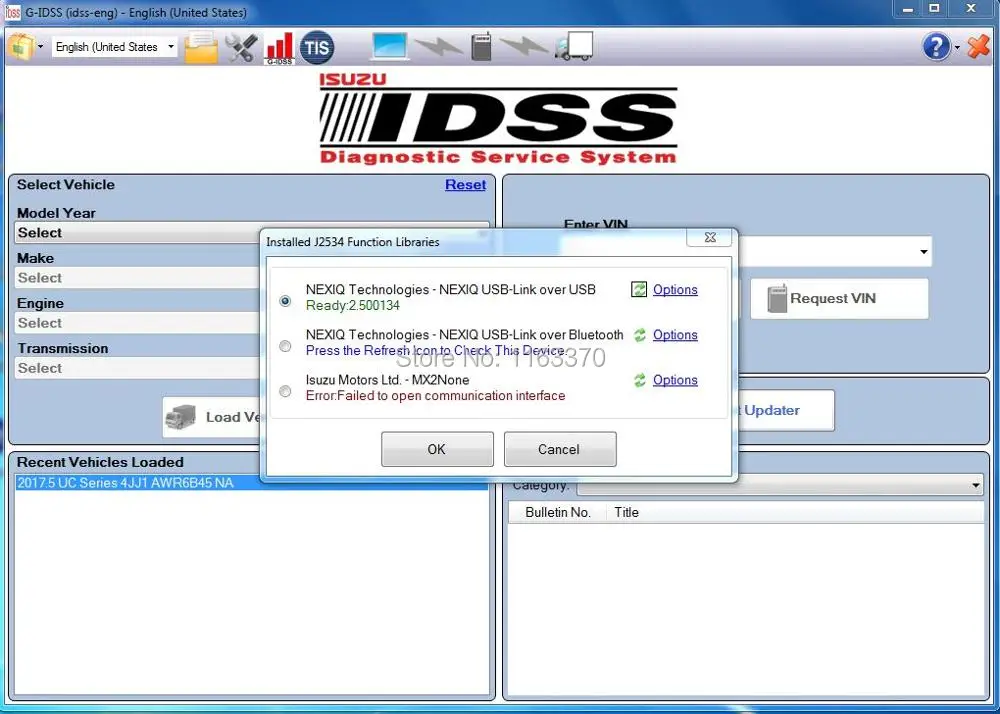
Task: Select the handheld interface device icon
Action: click(x=482, y=46)
